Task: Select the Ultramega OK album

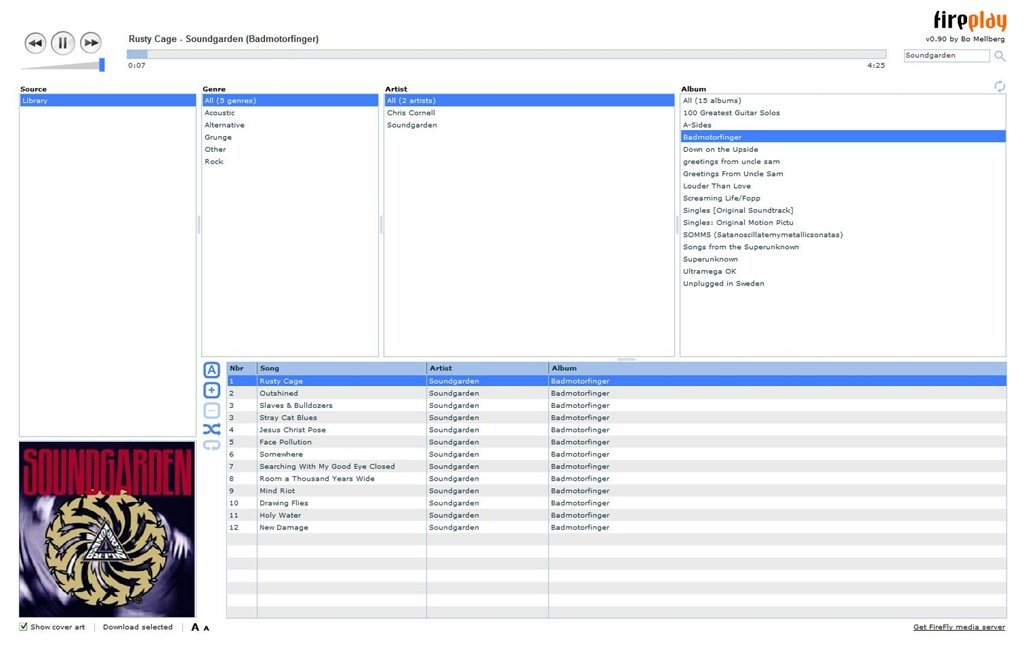Action: tap(843, 272)
